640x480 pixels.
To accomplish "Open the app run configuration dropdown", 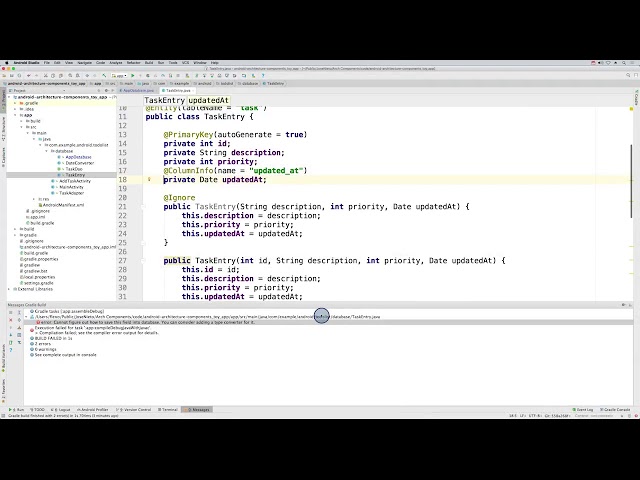I will point(119,76).
